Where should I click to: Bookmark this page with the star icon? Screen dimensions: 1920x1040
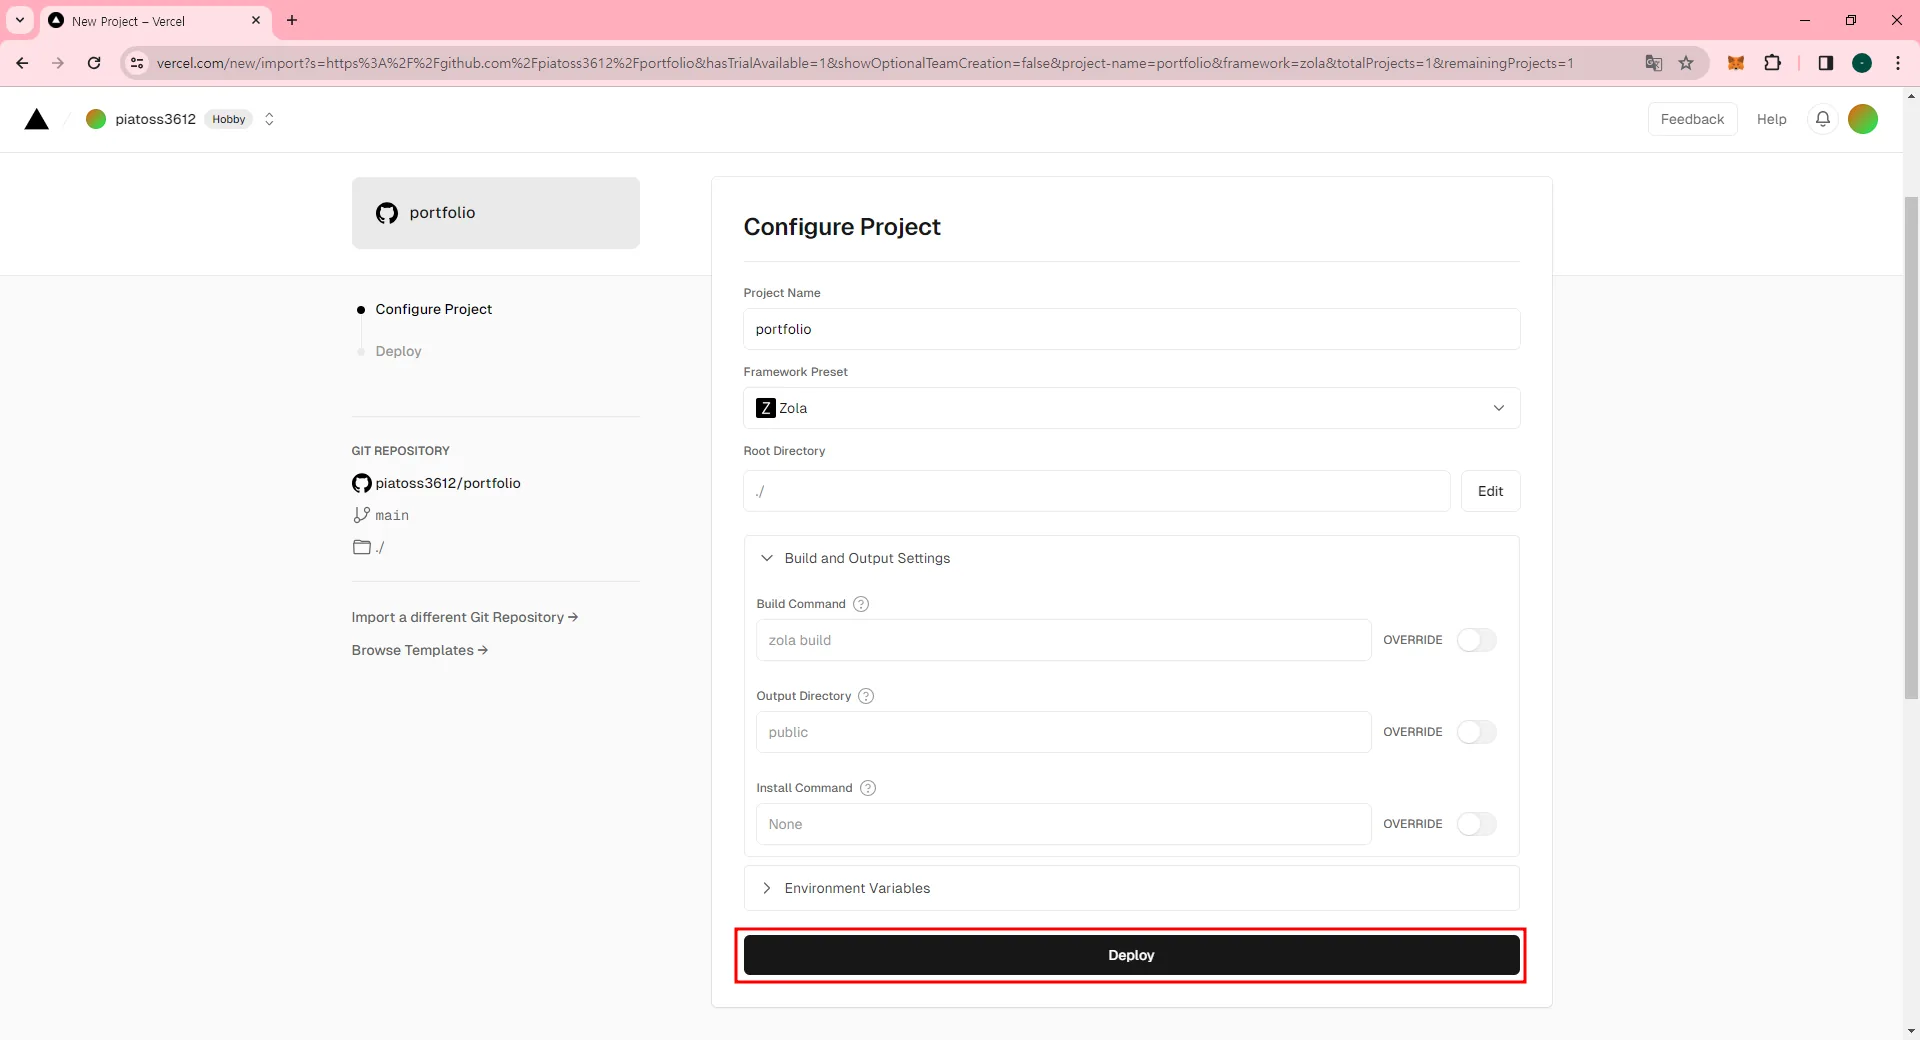coord(1686,63)
